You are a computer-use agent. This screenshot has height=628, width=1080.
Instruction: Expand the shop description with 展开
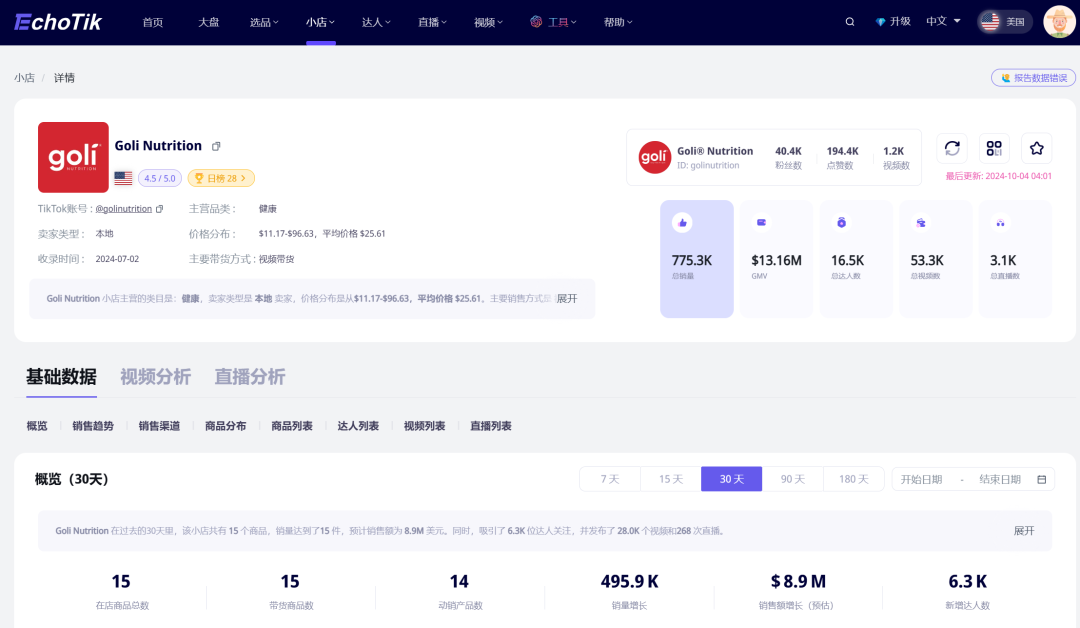click(567, 299)
